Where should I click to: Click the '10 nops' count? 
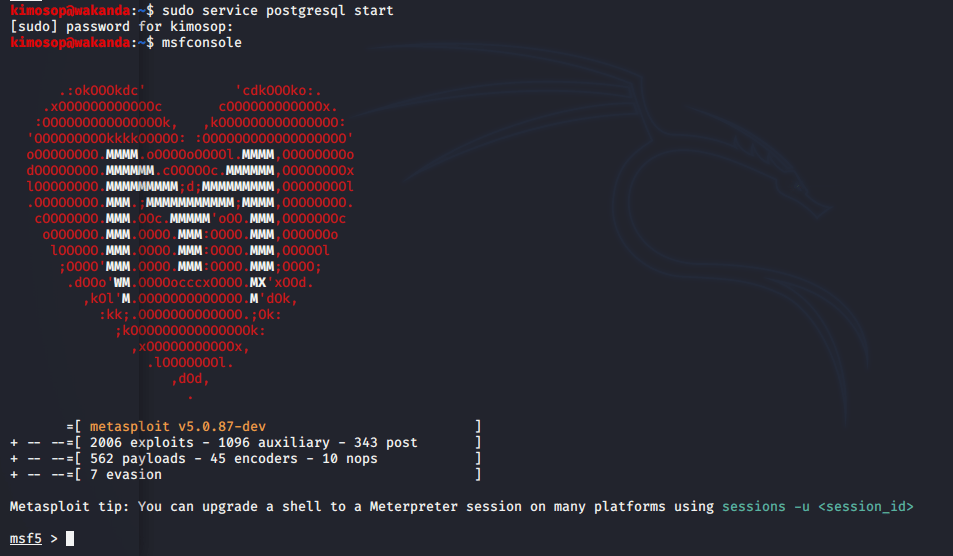[349, 458]
